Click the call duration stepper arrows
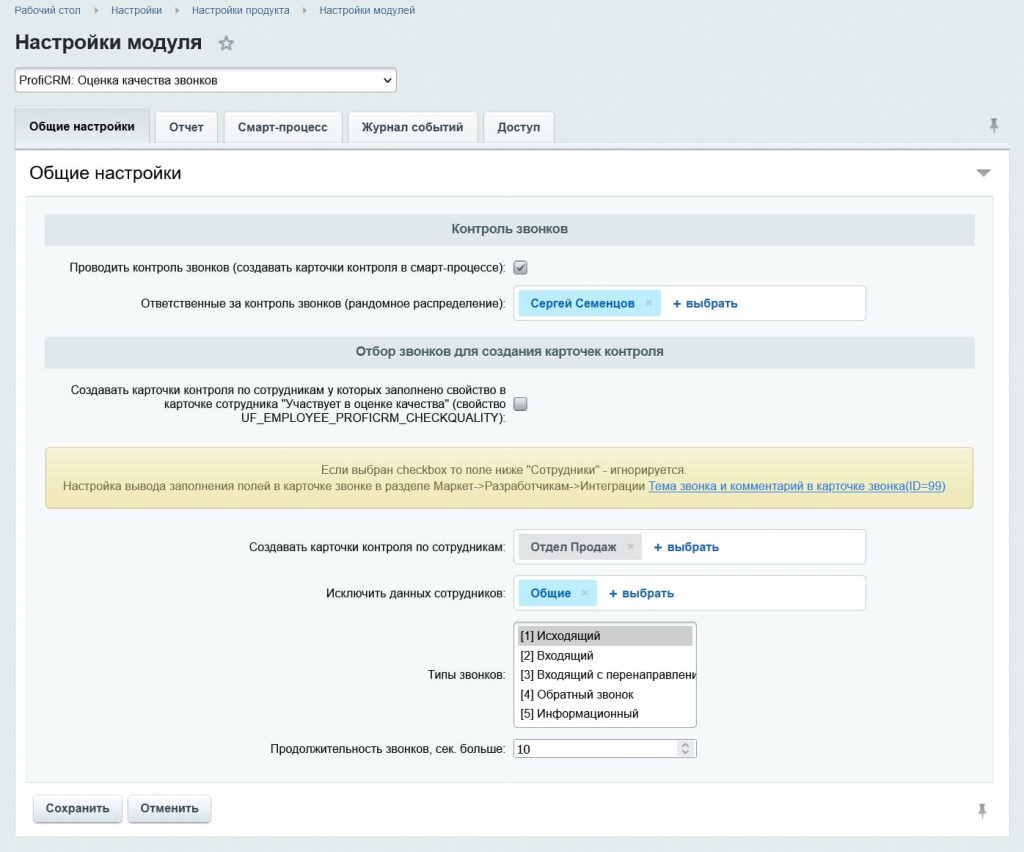The image size is (1024, 852). pyautogui.click(x=685, y=748)
